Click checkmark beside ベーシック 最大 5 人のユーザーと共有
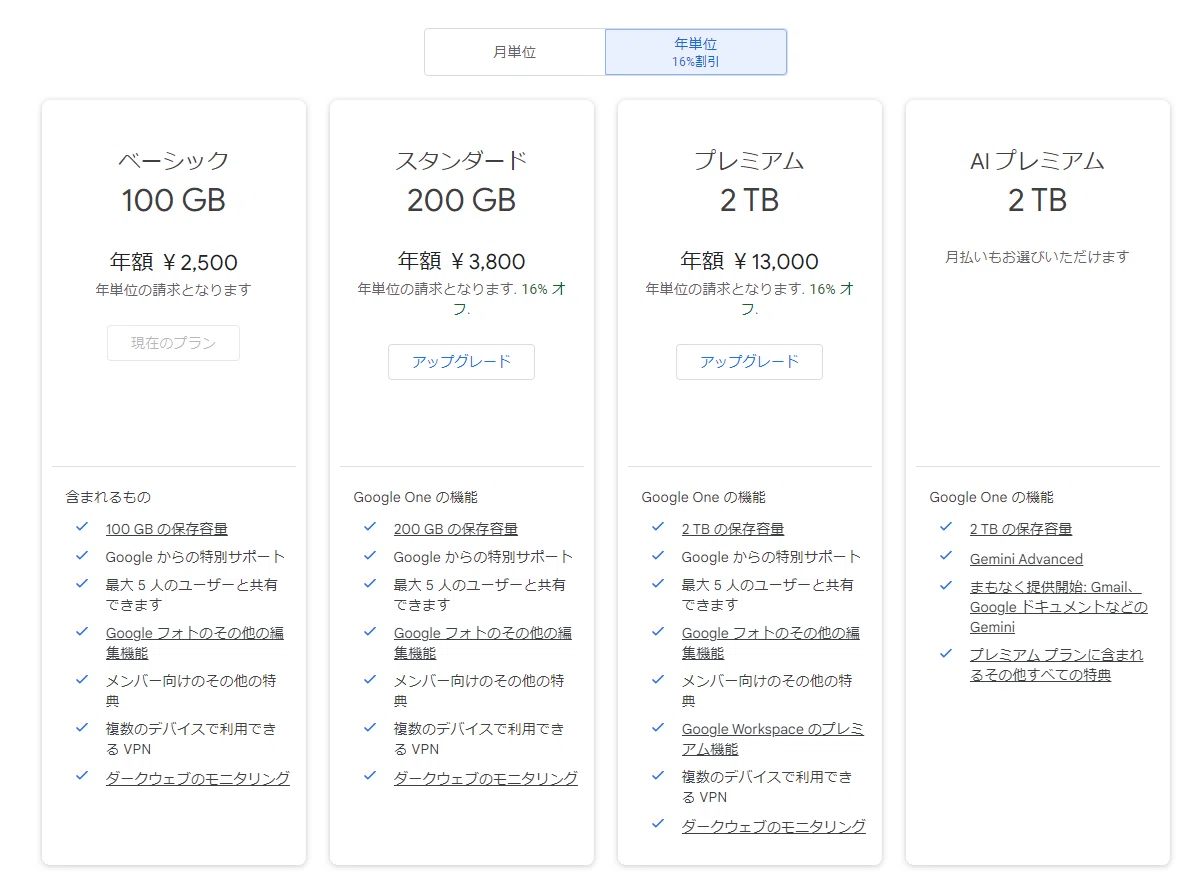The height and width of the screenshot is (875, 1193). [x=82, y=584]
